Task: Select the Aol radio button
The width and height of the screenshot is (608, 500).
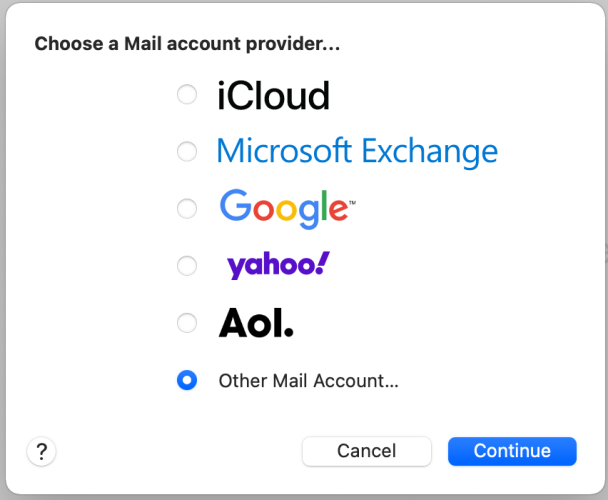Action: click(186, 323)
